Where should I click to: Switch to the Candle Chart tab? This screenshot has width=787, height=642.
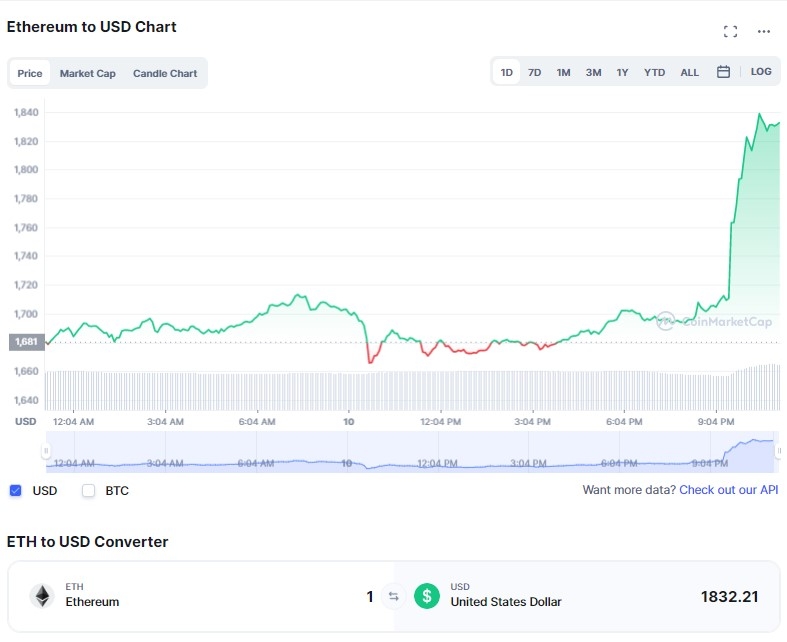click(165, 73)
